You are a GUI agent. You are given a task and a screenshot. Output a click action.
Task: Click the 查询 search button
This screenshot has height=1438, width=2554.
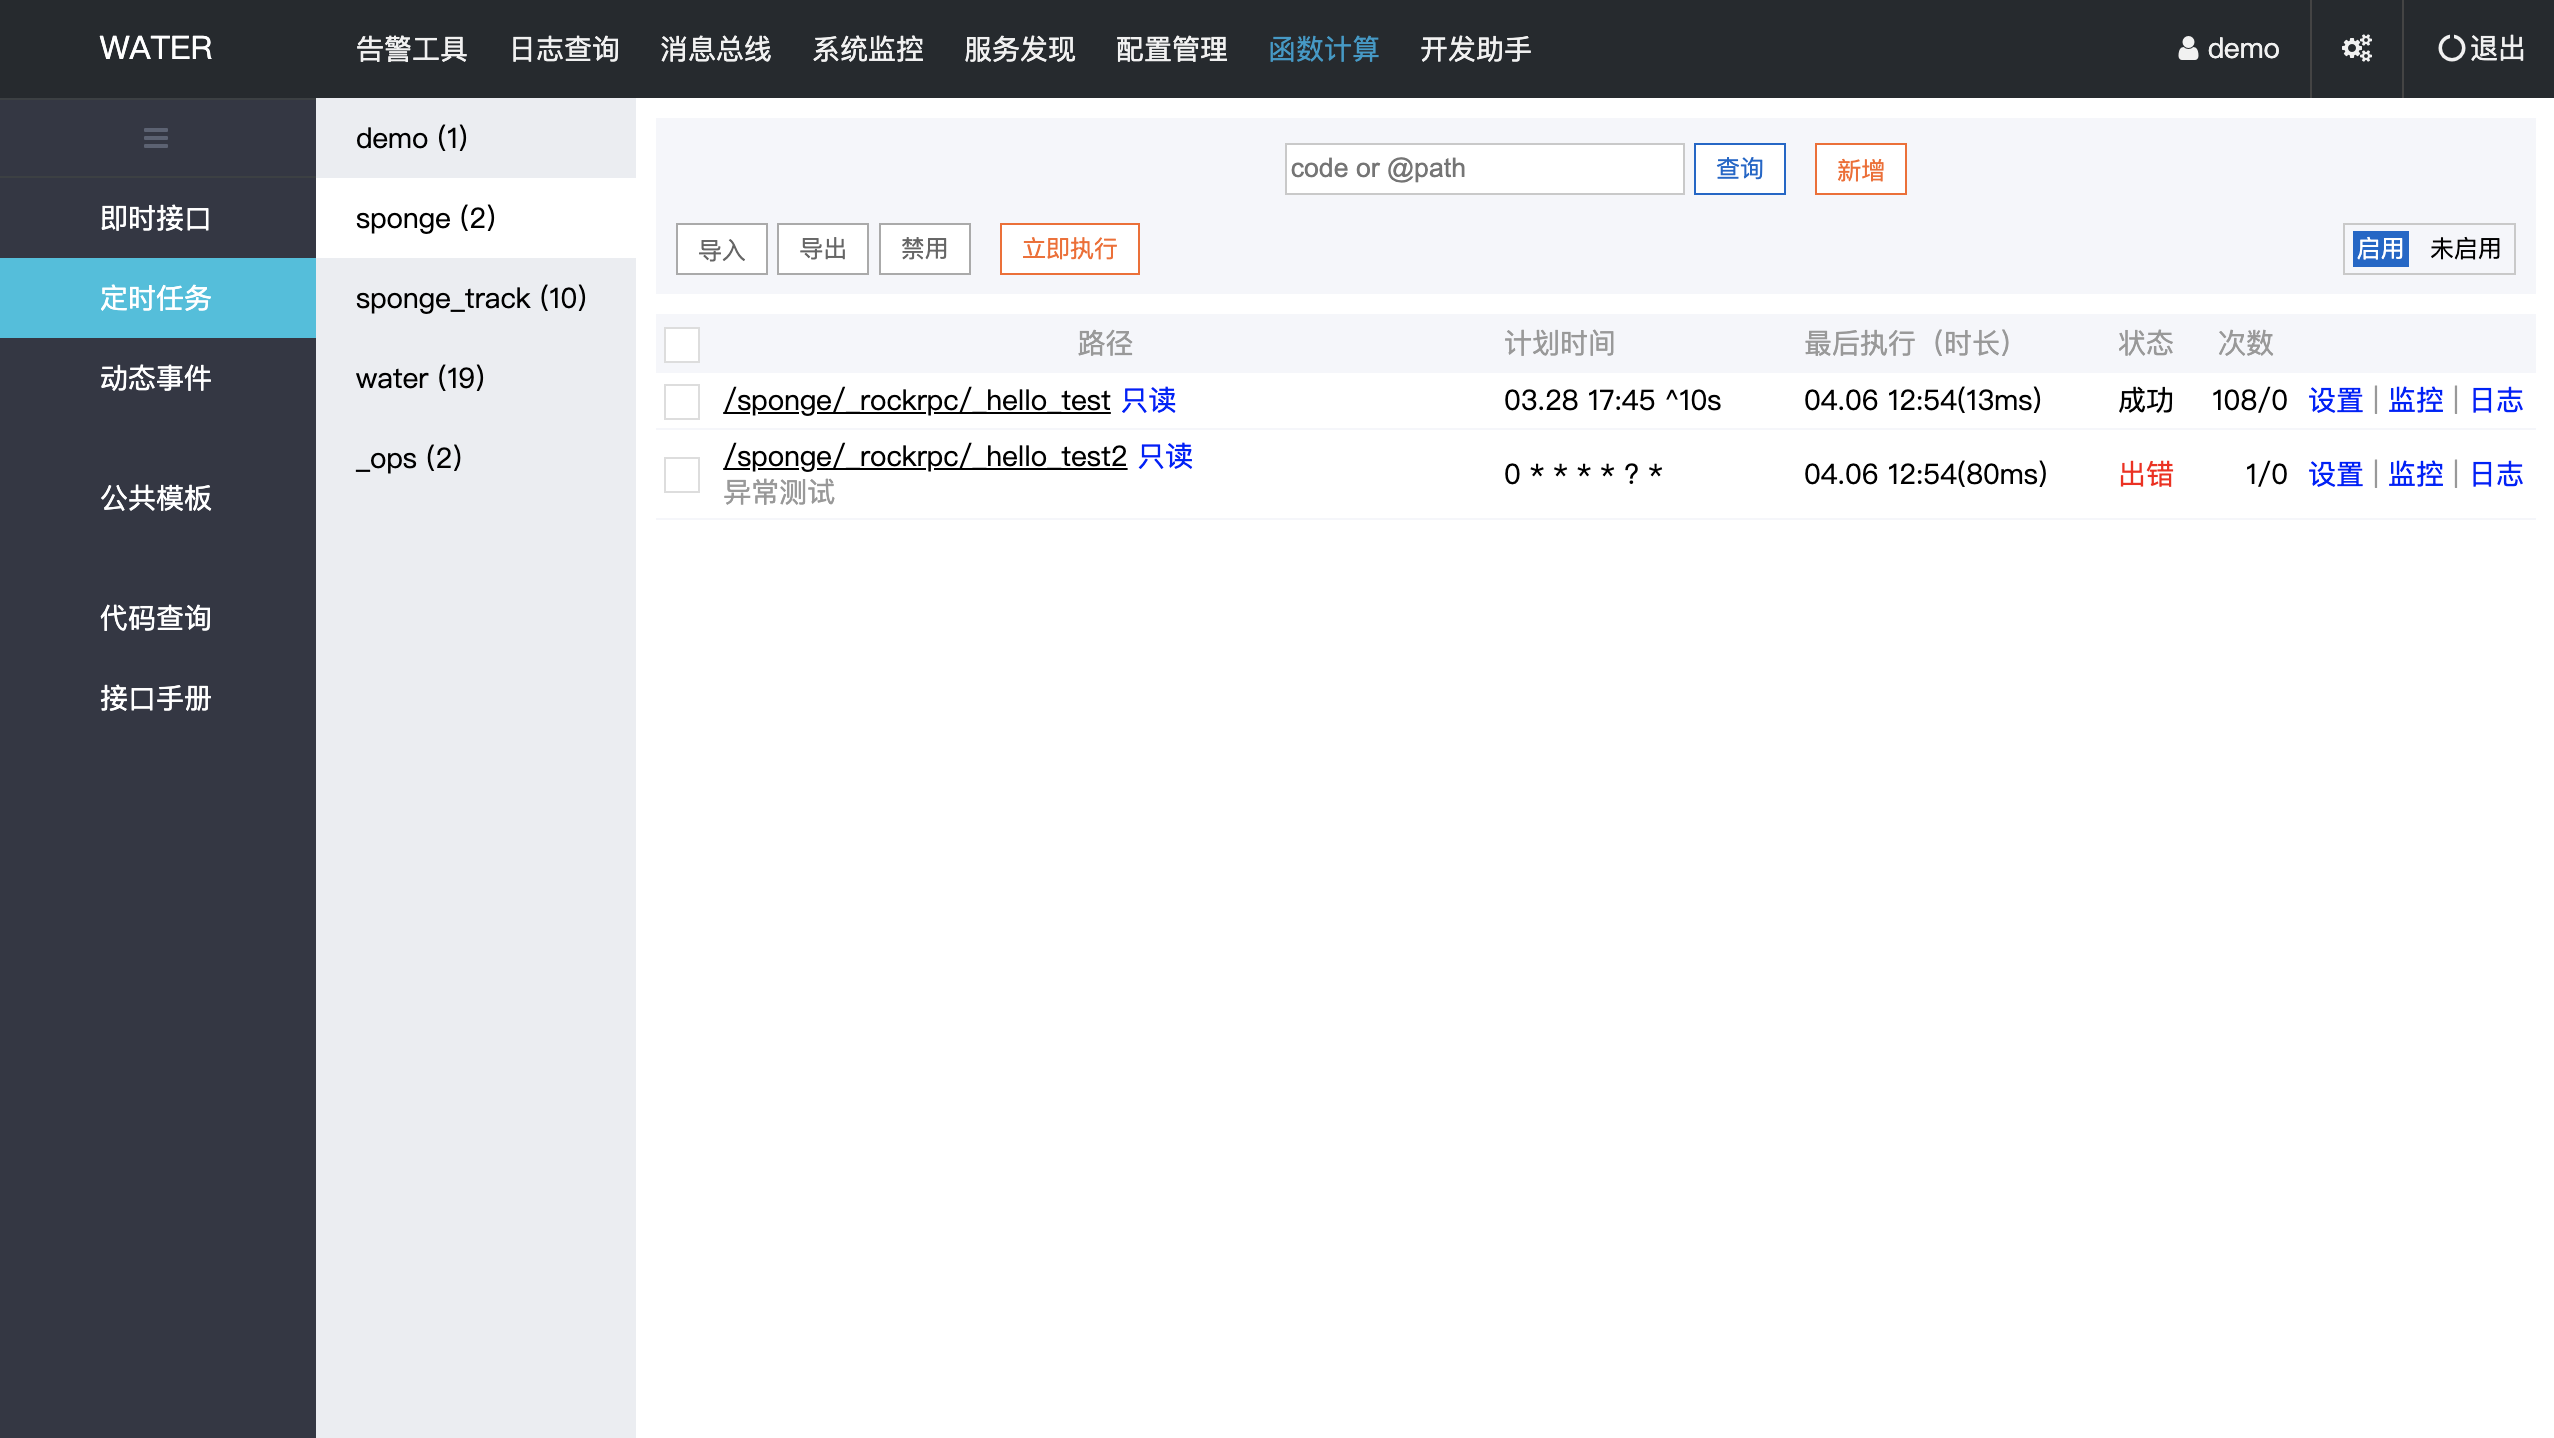[x=1739, y=168]
